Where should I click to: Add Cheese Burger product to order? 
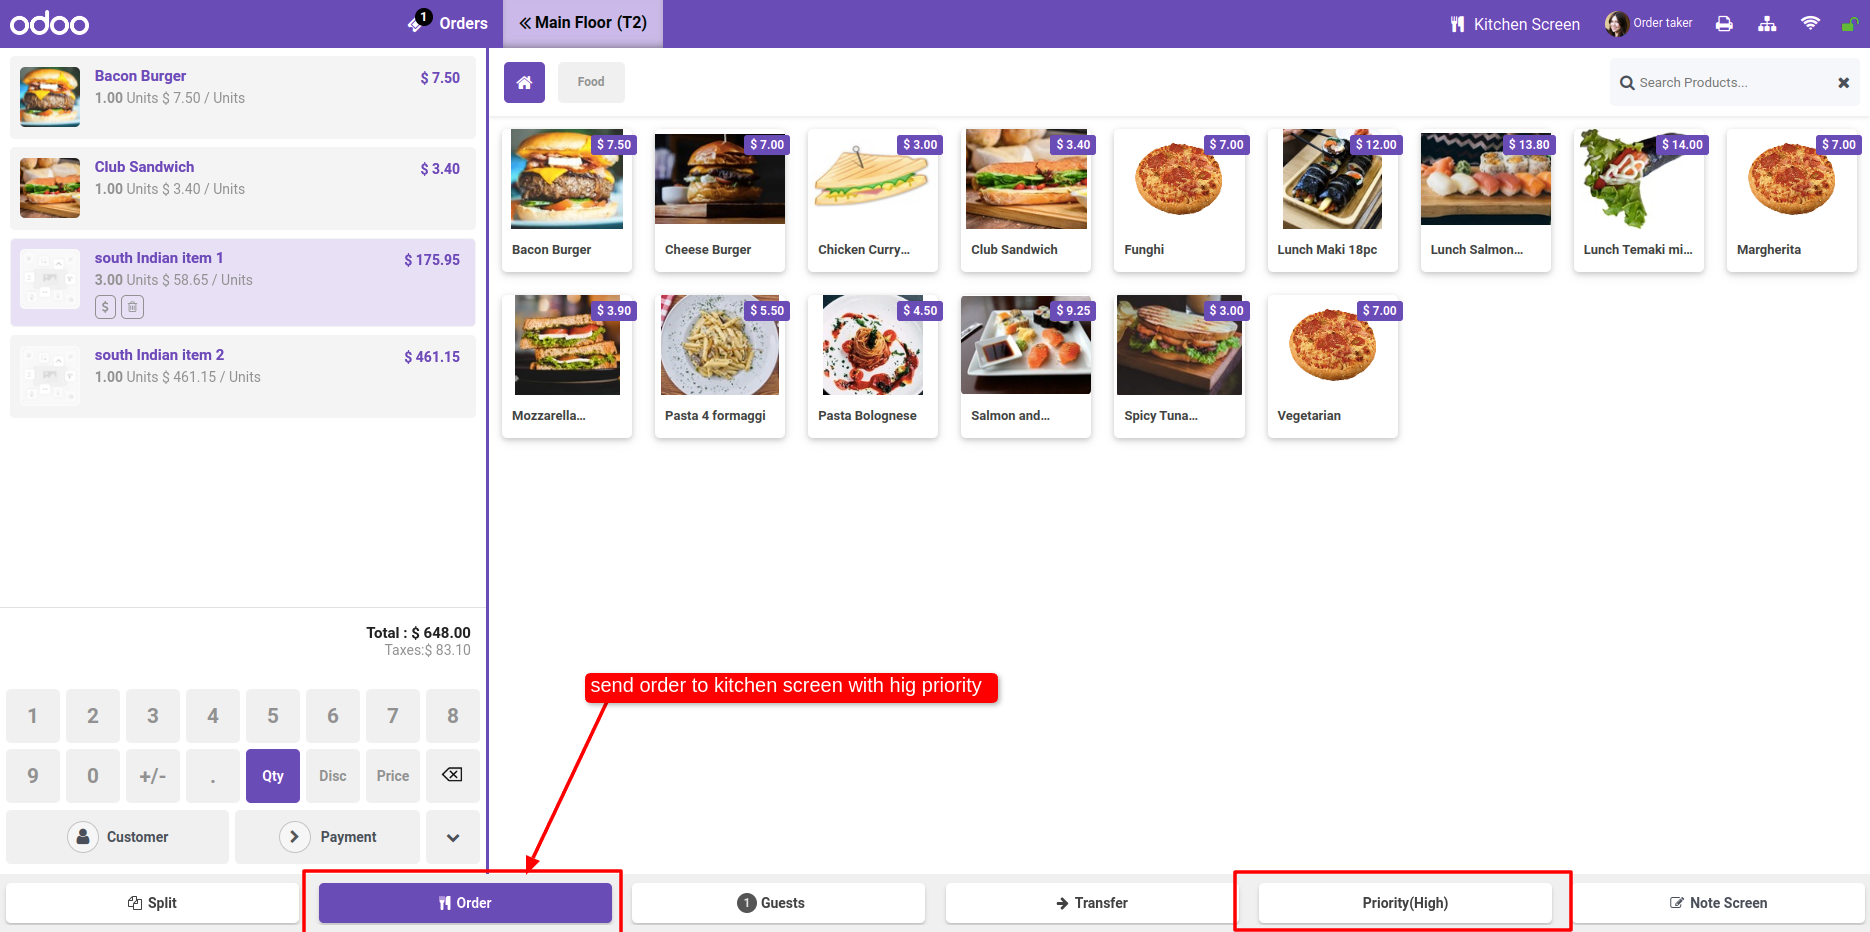click(720, 200)
